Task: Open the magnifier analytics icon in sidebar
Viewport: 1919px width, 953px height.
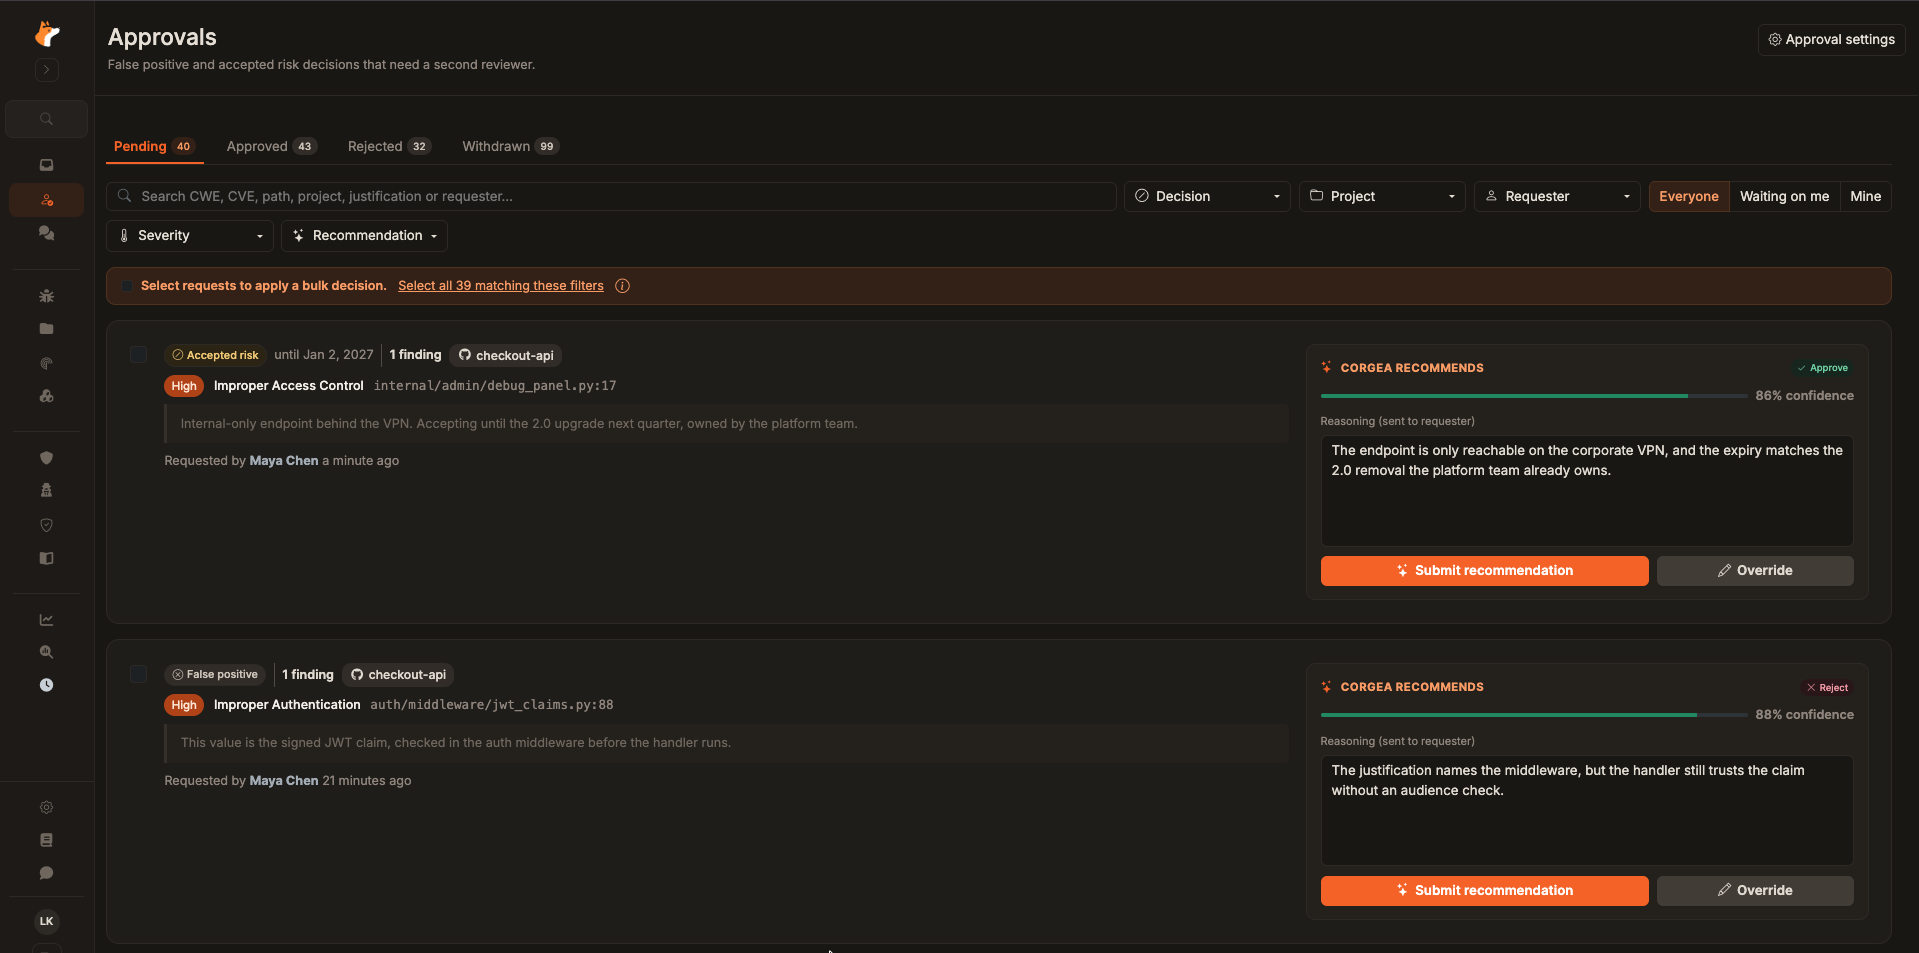Action: click(x=47, y=652)
